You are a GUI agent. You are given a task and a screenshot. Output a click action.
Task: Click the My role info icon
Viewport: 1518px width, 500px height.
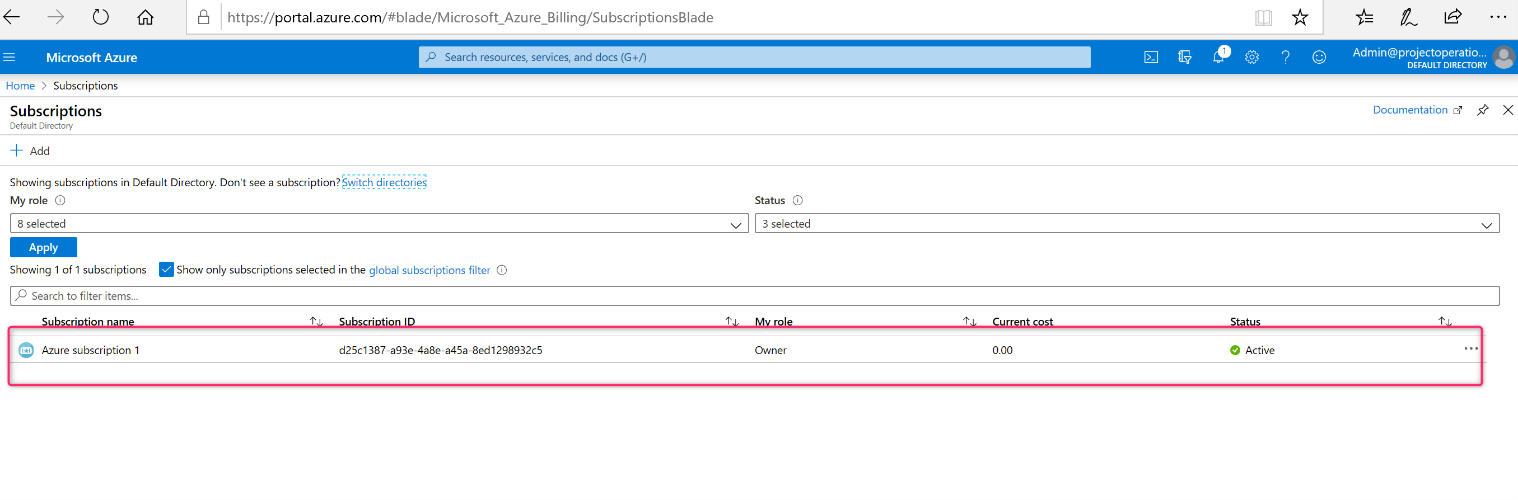point(61,200)
